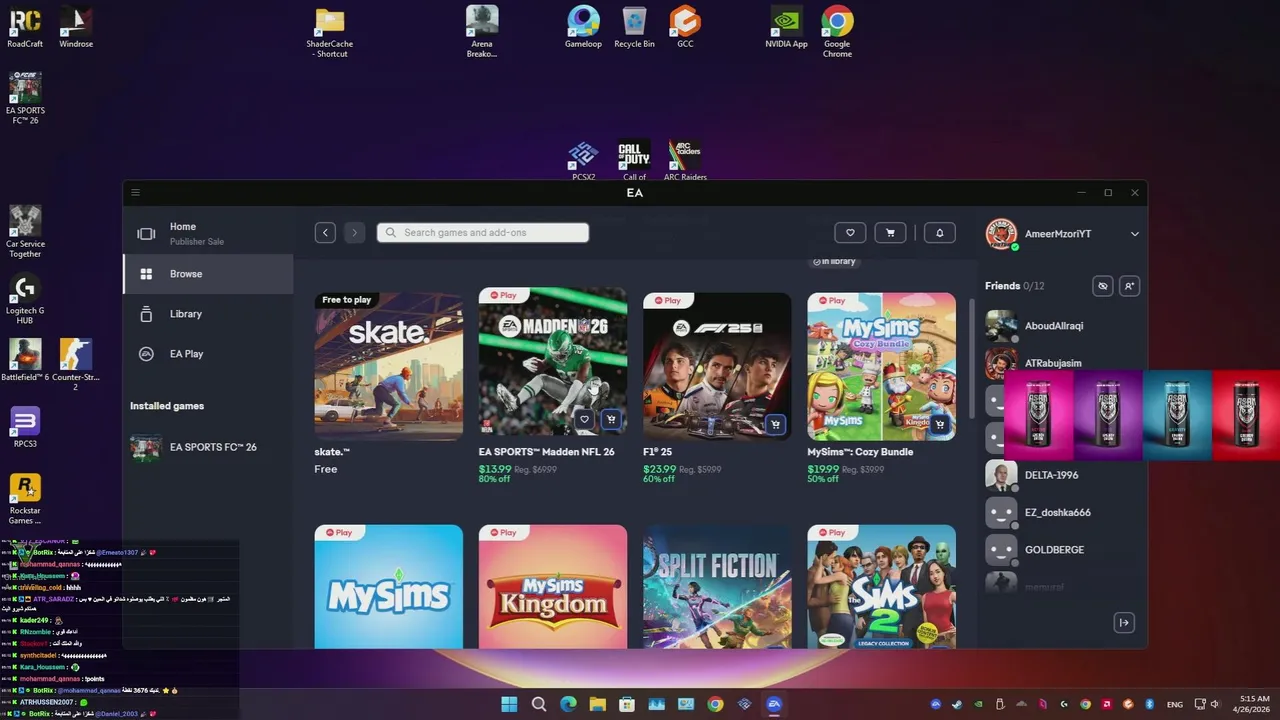
Task: Open the F1 25 game tile
Action: click(x=717, y=366)
